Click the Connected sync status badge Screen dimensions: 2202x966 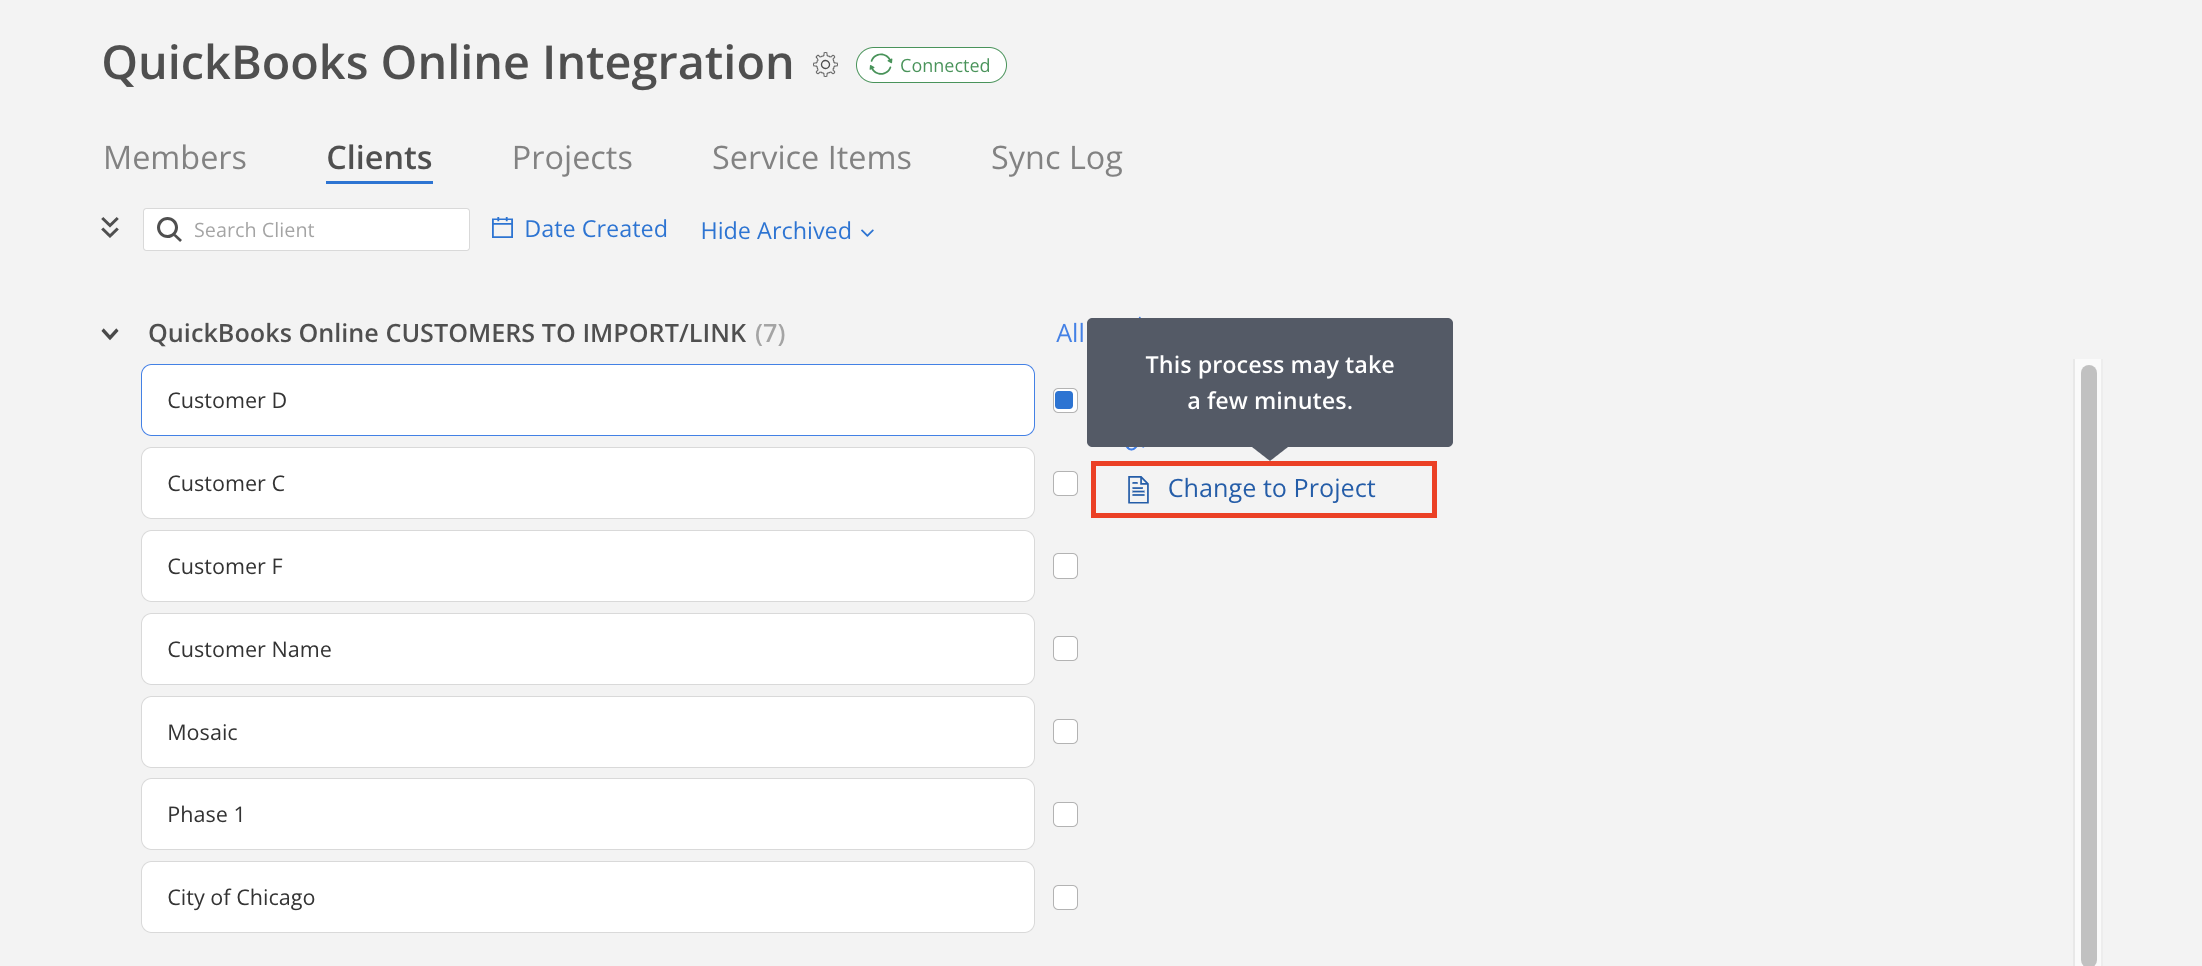931,65
